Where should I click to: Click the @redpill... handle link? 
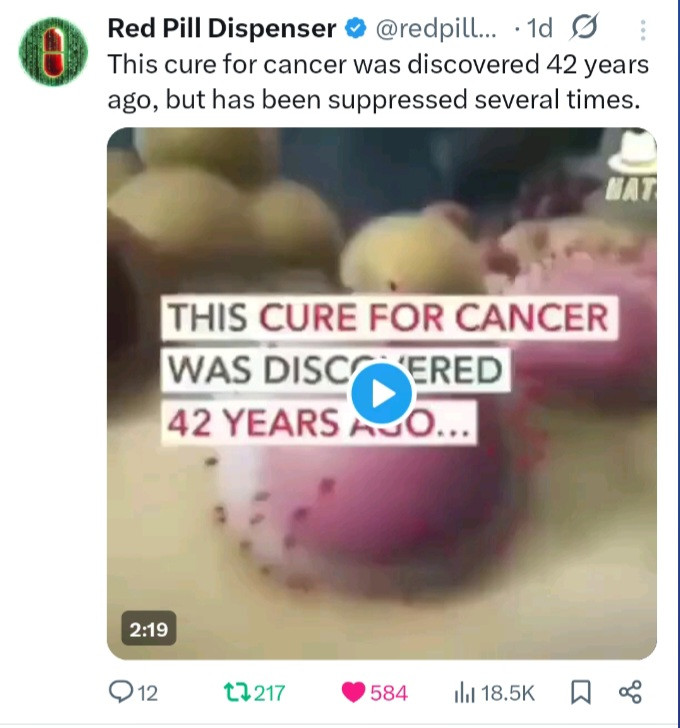coord(435,29)
